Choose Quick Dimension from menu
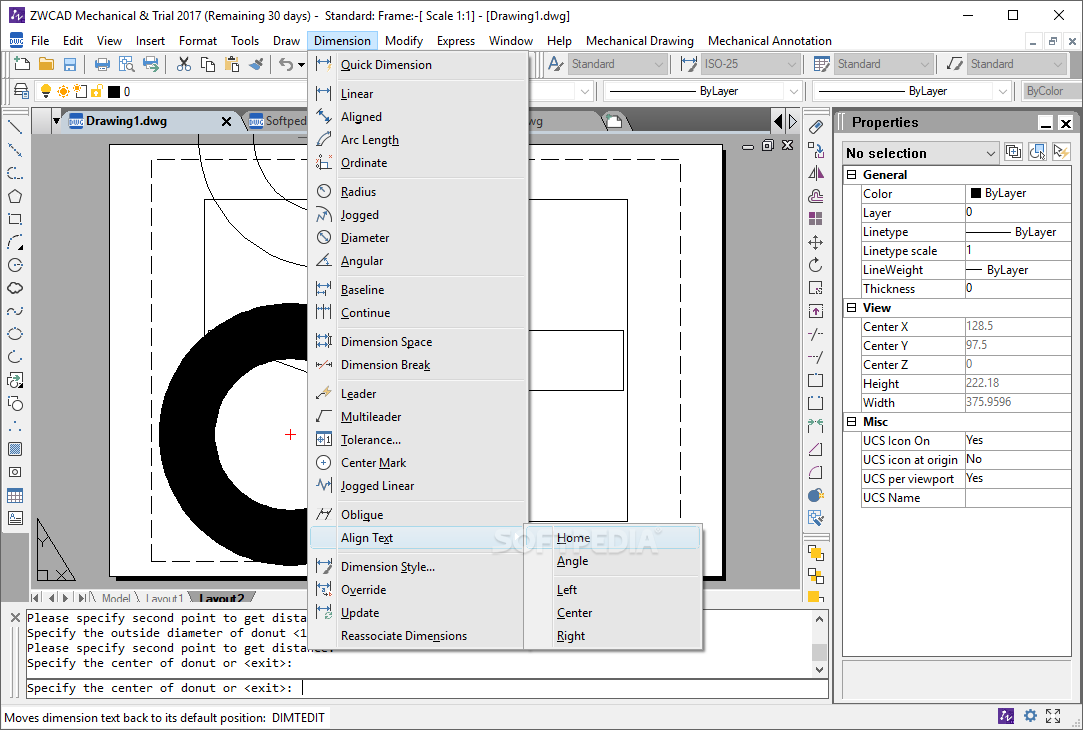 point(419,64)
